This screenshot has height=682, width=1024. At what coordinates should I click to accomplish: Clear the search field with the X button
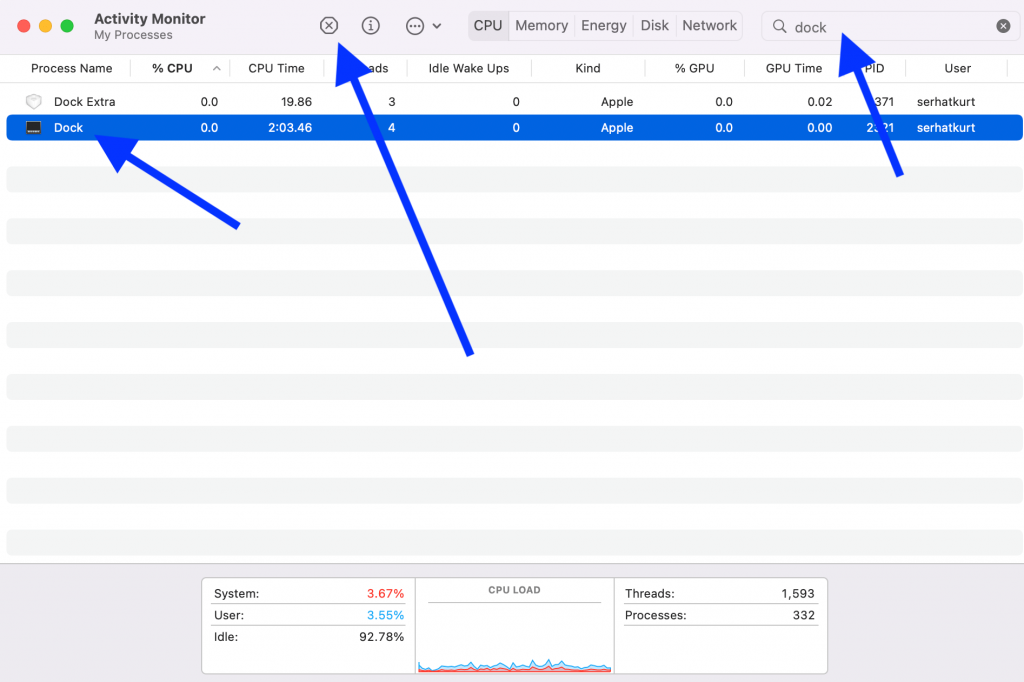(1003, 26)
